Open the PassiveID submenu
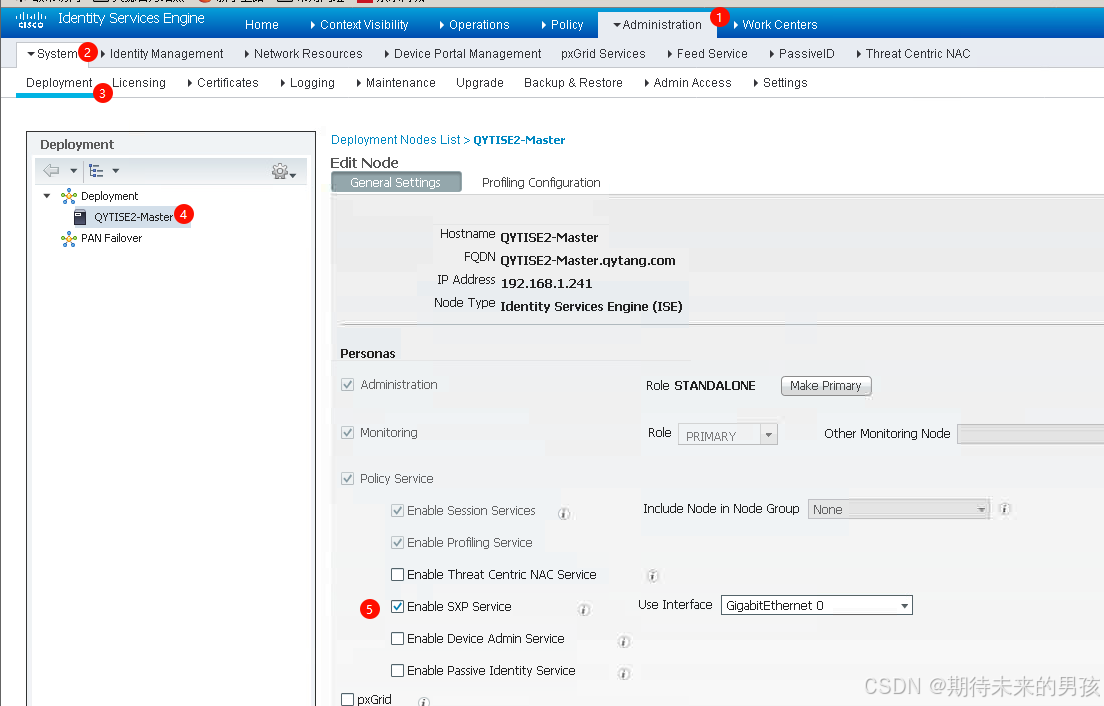This screenshot has height=706, width=1104. [802, 53]
